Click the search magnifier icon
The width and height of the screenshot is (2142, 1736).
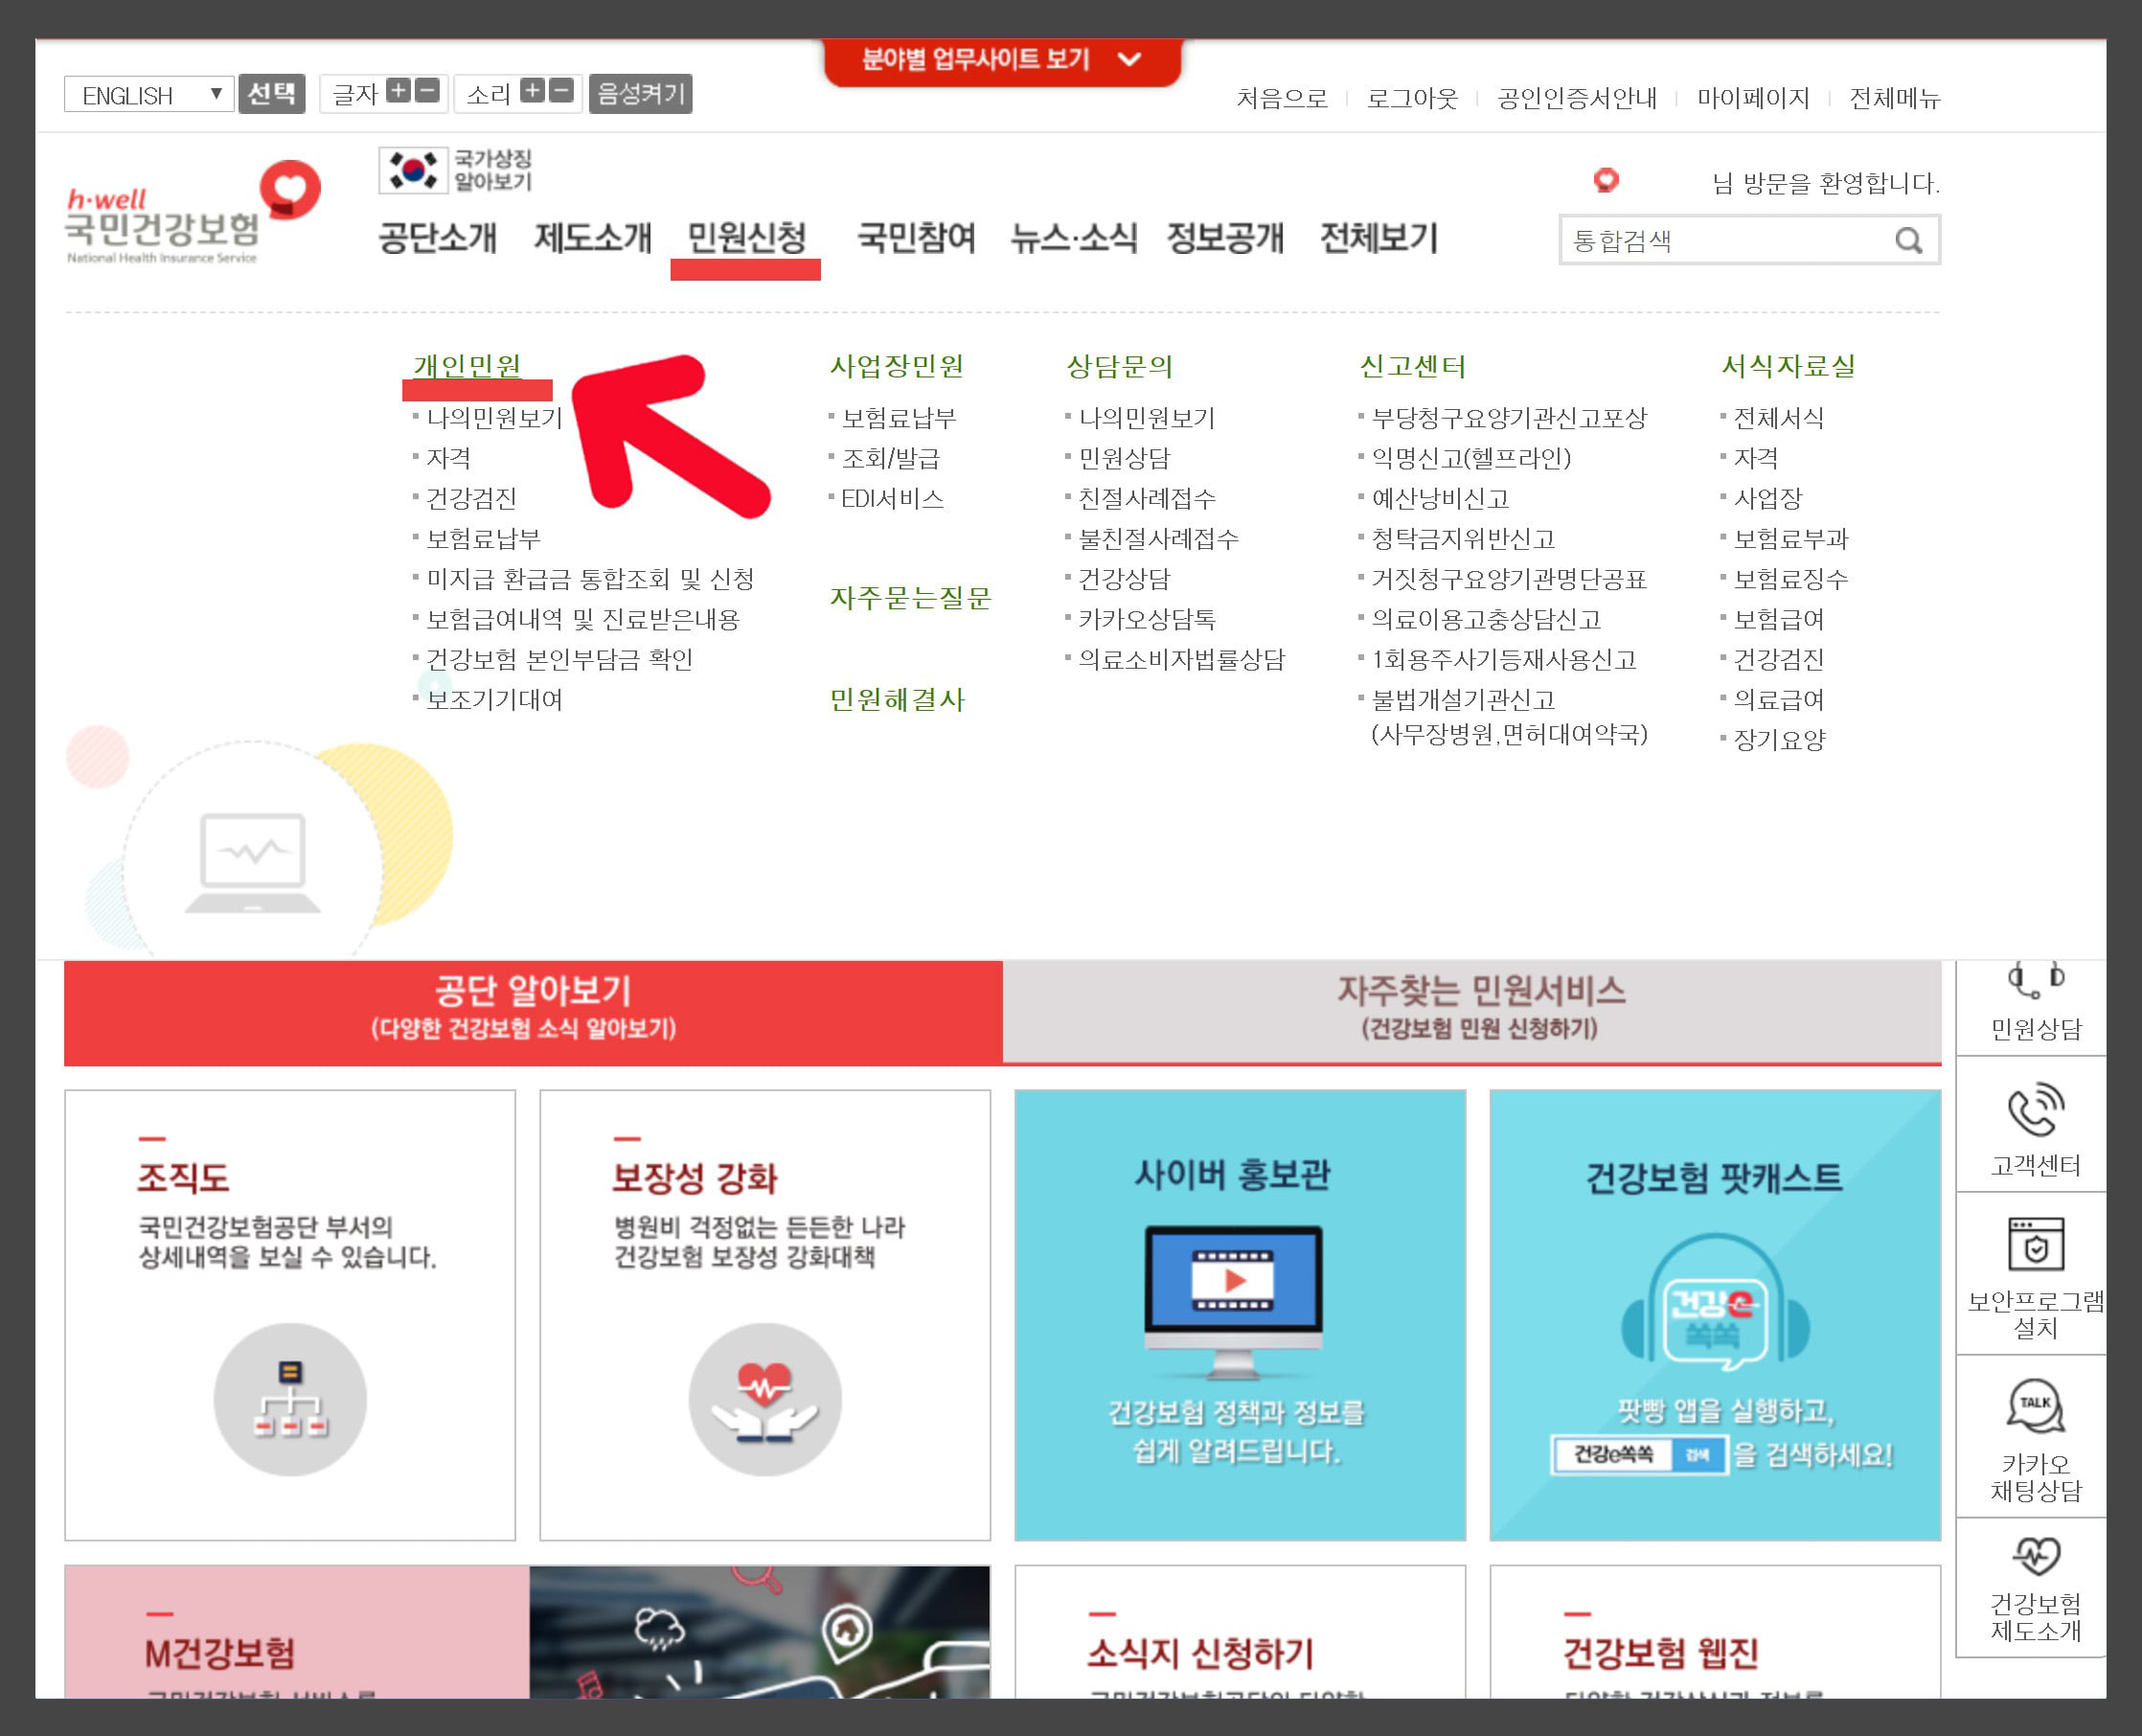pyautogui.click(x=1908, y=240)
